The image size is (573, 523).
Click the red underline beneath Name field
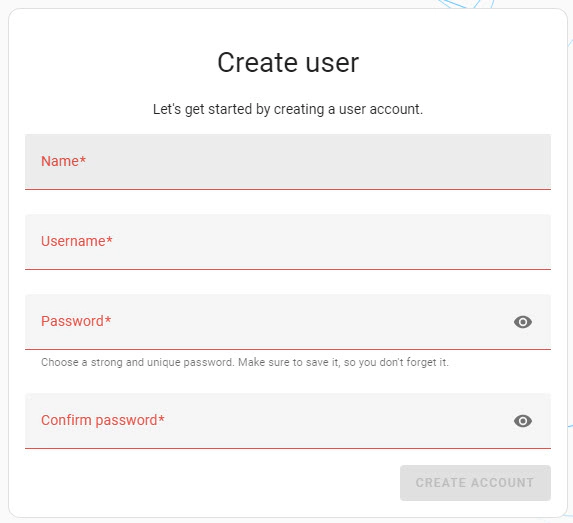coord(288,189)
